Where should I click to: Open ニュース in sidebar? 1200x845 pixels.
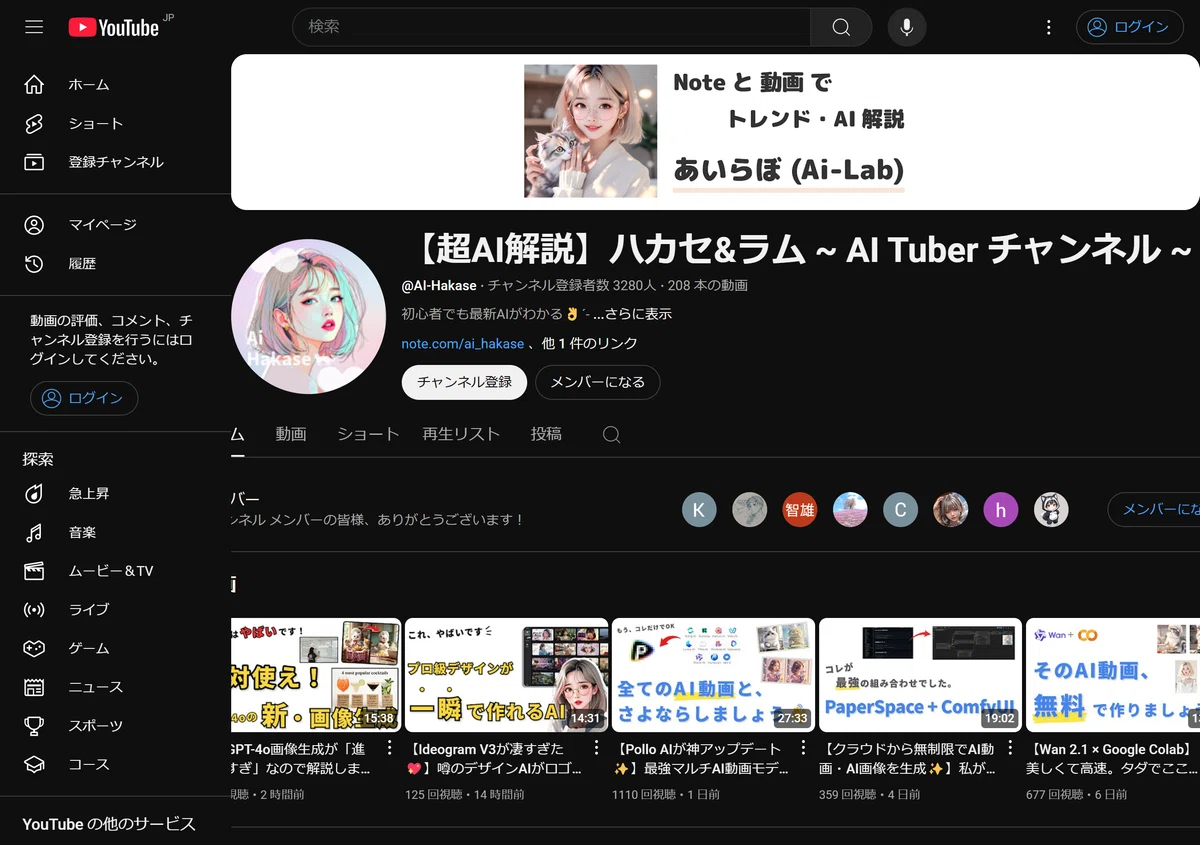coord(115,687)
